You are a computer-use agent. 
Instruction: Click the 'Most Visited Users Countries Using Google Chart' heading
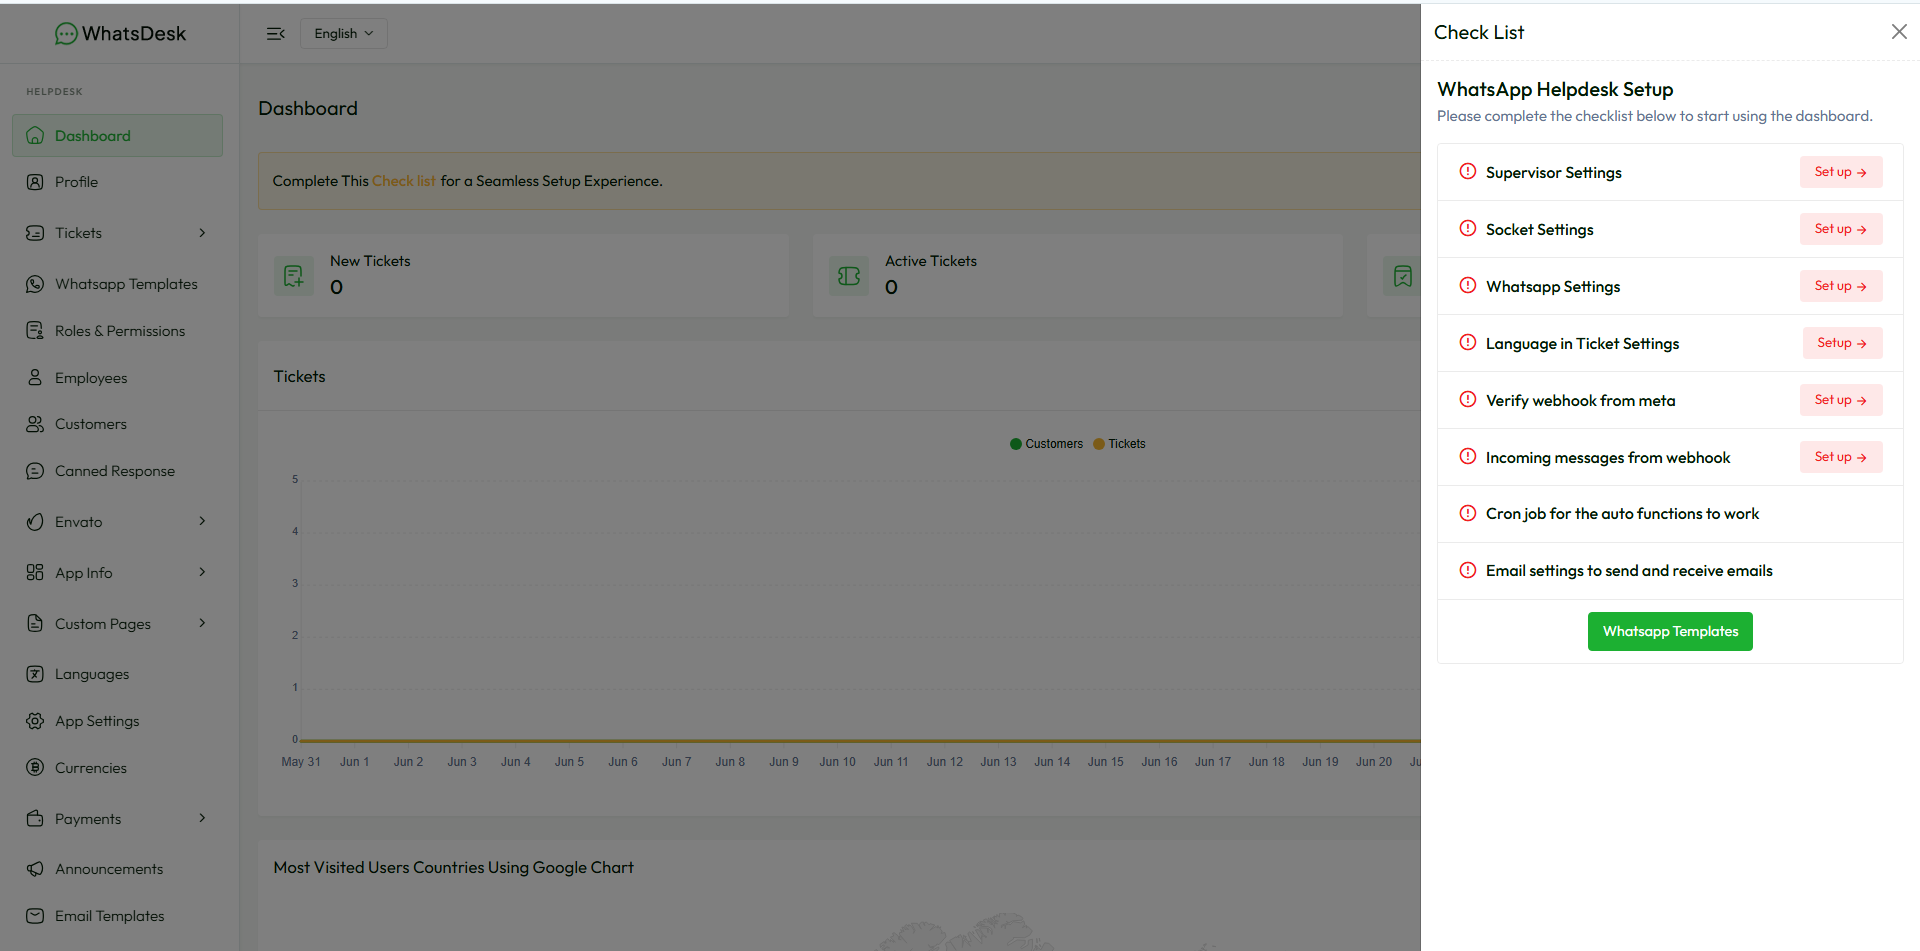click(454, 868)
